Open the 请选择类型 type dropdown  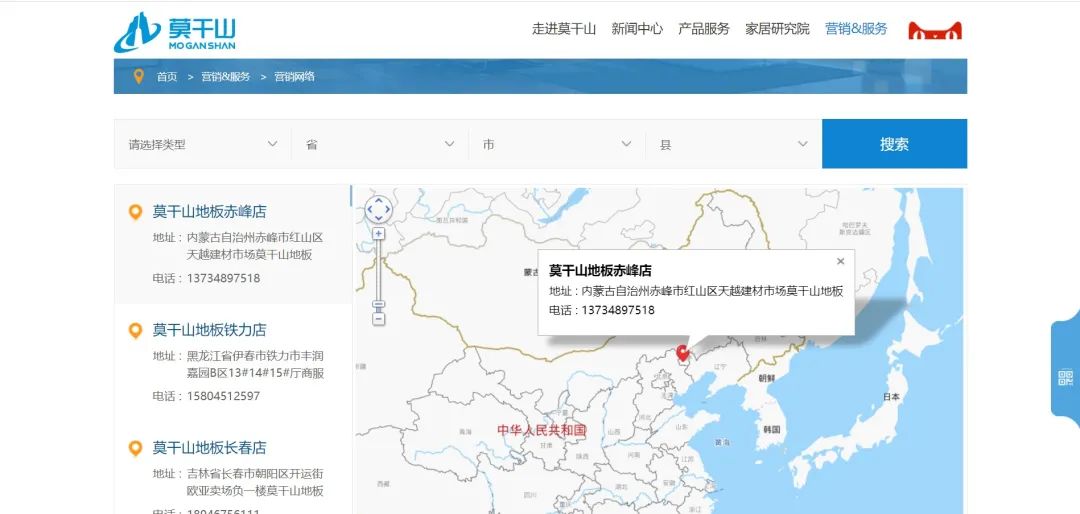coord(202,144)
